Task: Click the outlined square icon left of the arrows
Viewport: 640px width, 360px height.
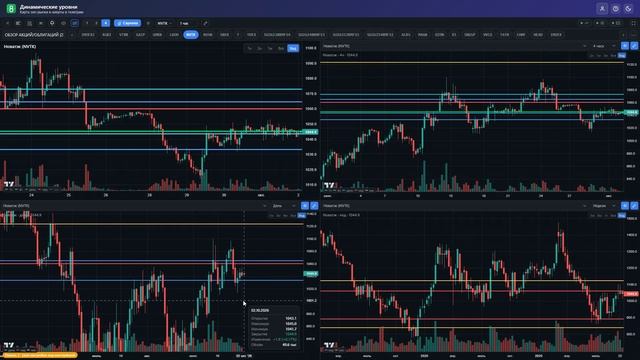Action: click(x=75, y=23)
